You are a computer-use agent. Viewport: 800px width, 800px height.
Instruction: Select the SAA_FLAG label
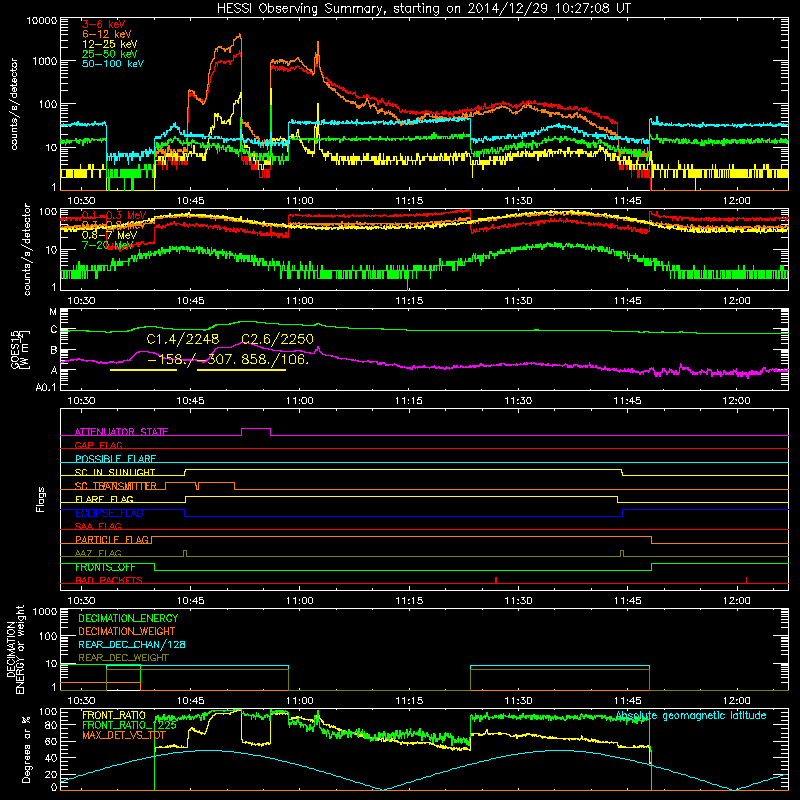click(98, 526)
